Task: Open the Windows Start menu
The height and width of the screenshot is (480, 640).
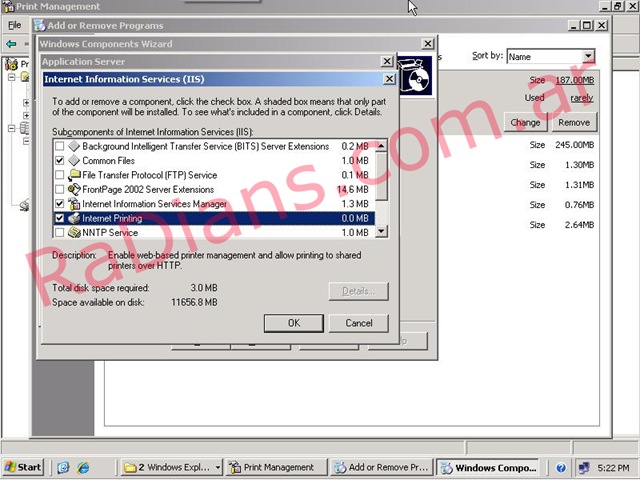Action: (23, 467)
